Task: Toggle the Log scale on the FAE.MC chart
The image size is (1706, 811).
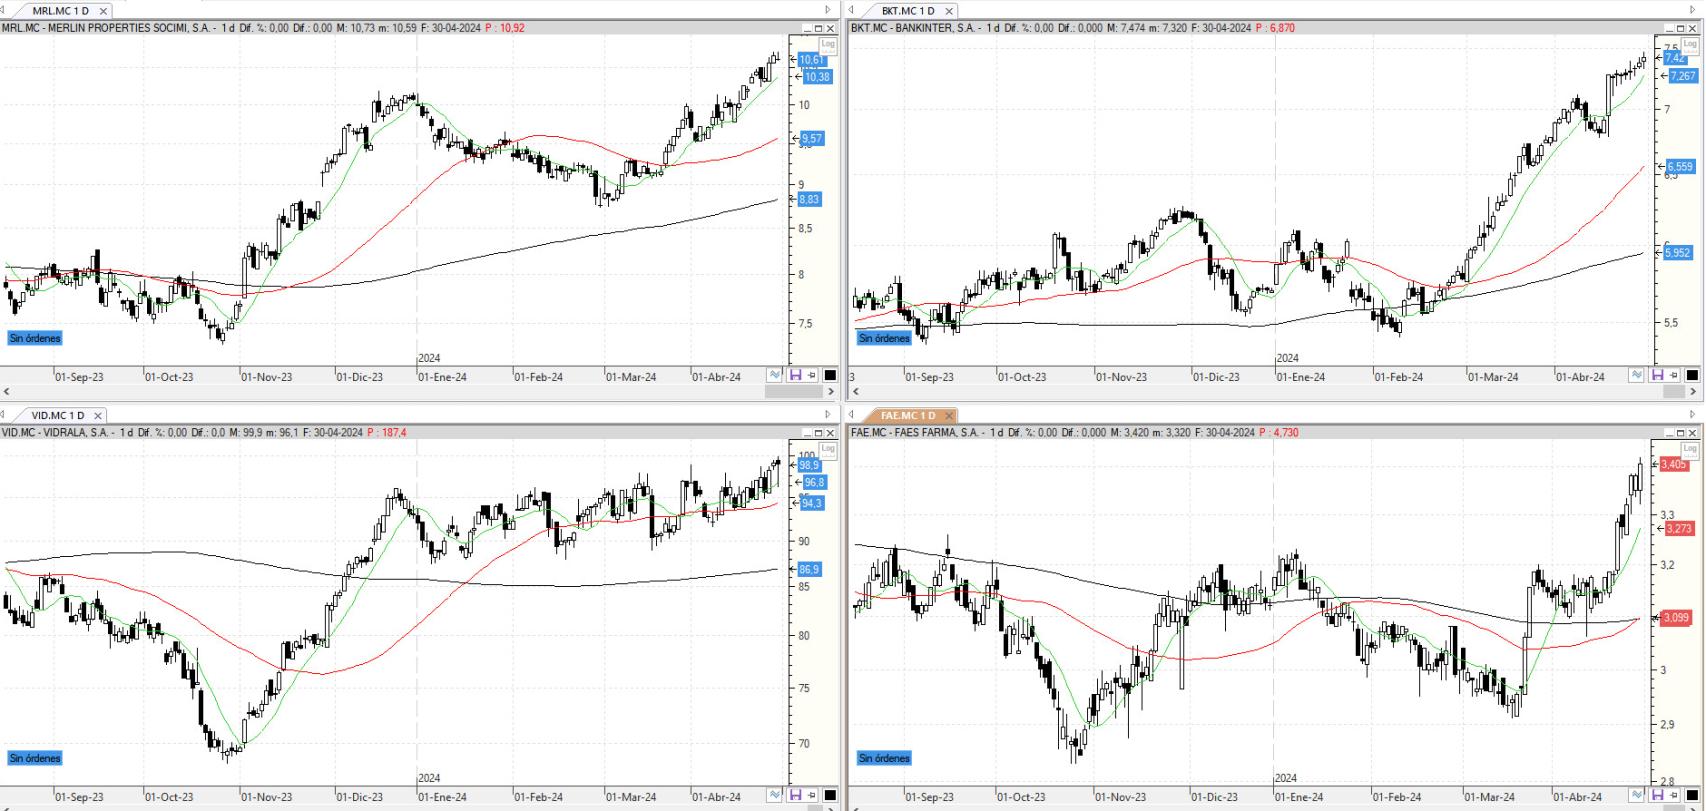Action: [1689, 449]
